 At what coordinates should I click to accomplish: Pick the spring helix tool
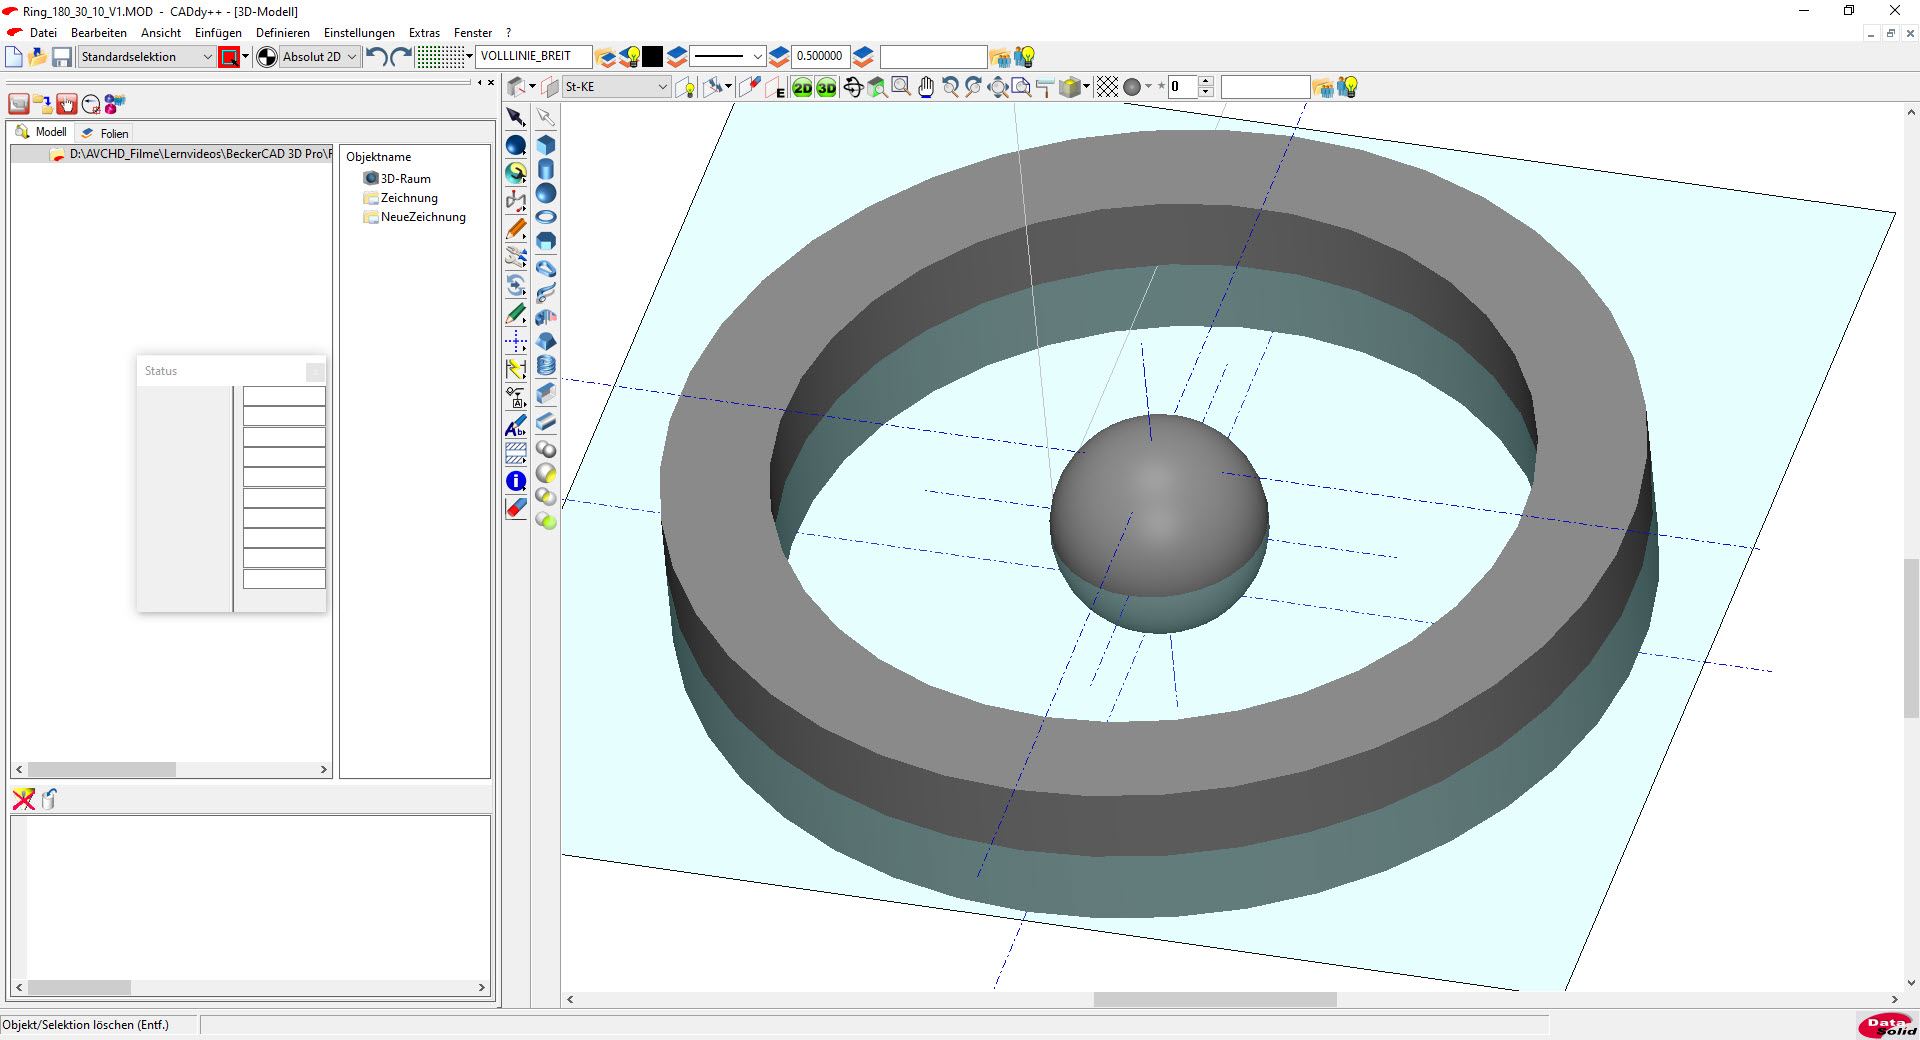click(x=546, y=366)
